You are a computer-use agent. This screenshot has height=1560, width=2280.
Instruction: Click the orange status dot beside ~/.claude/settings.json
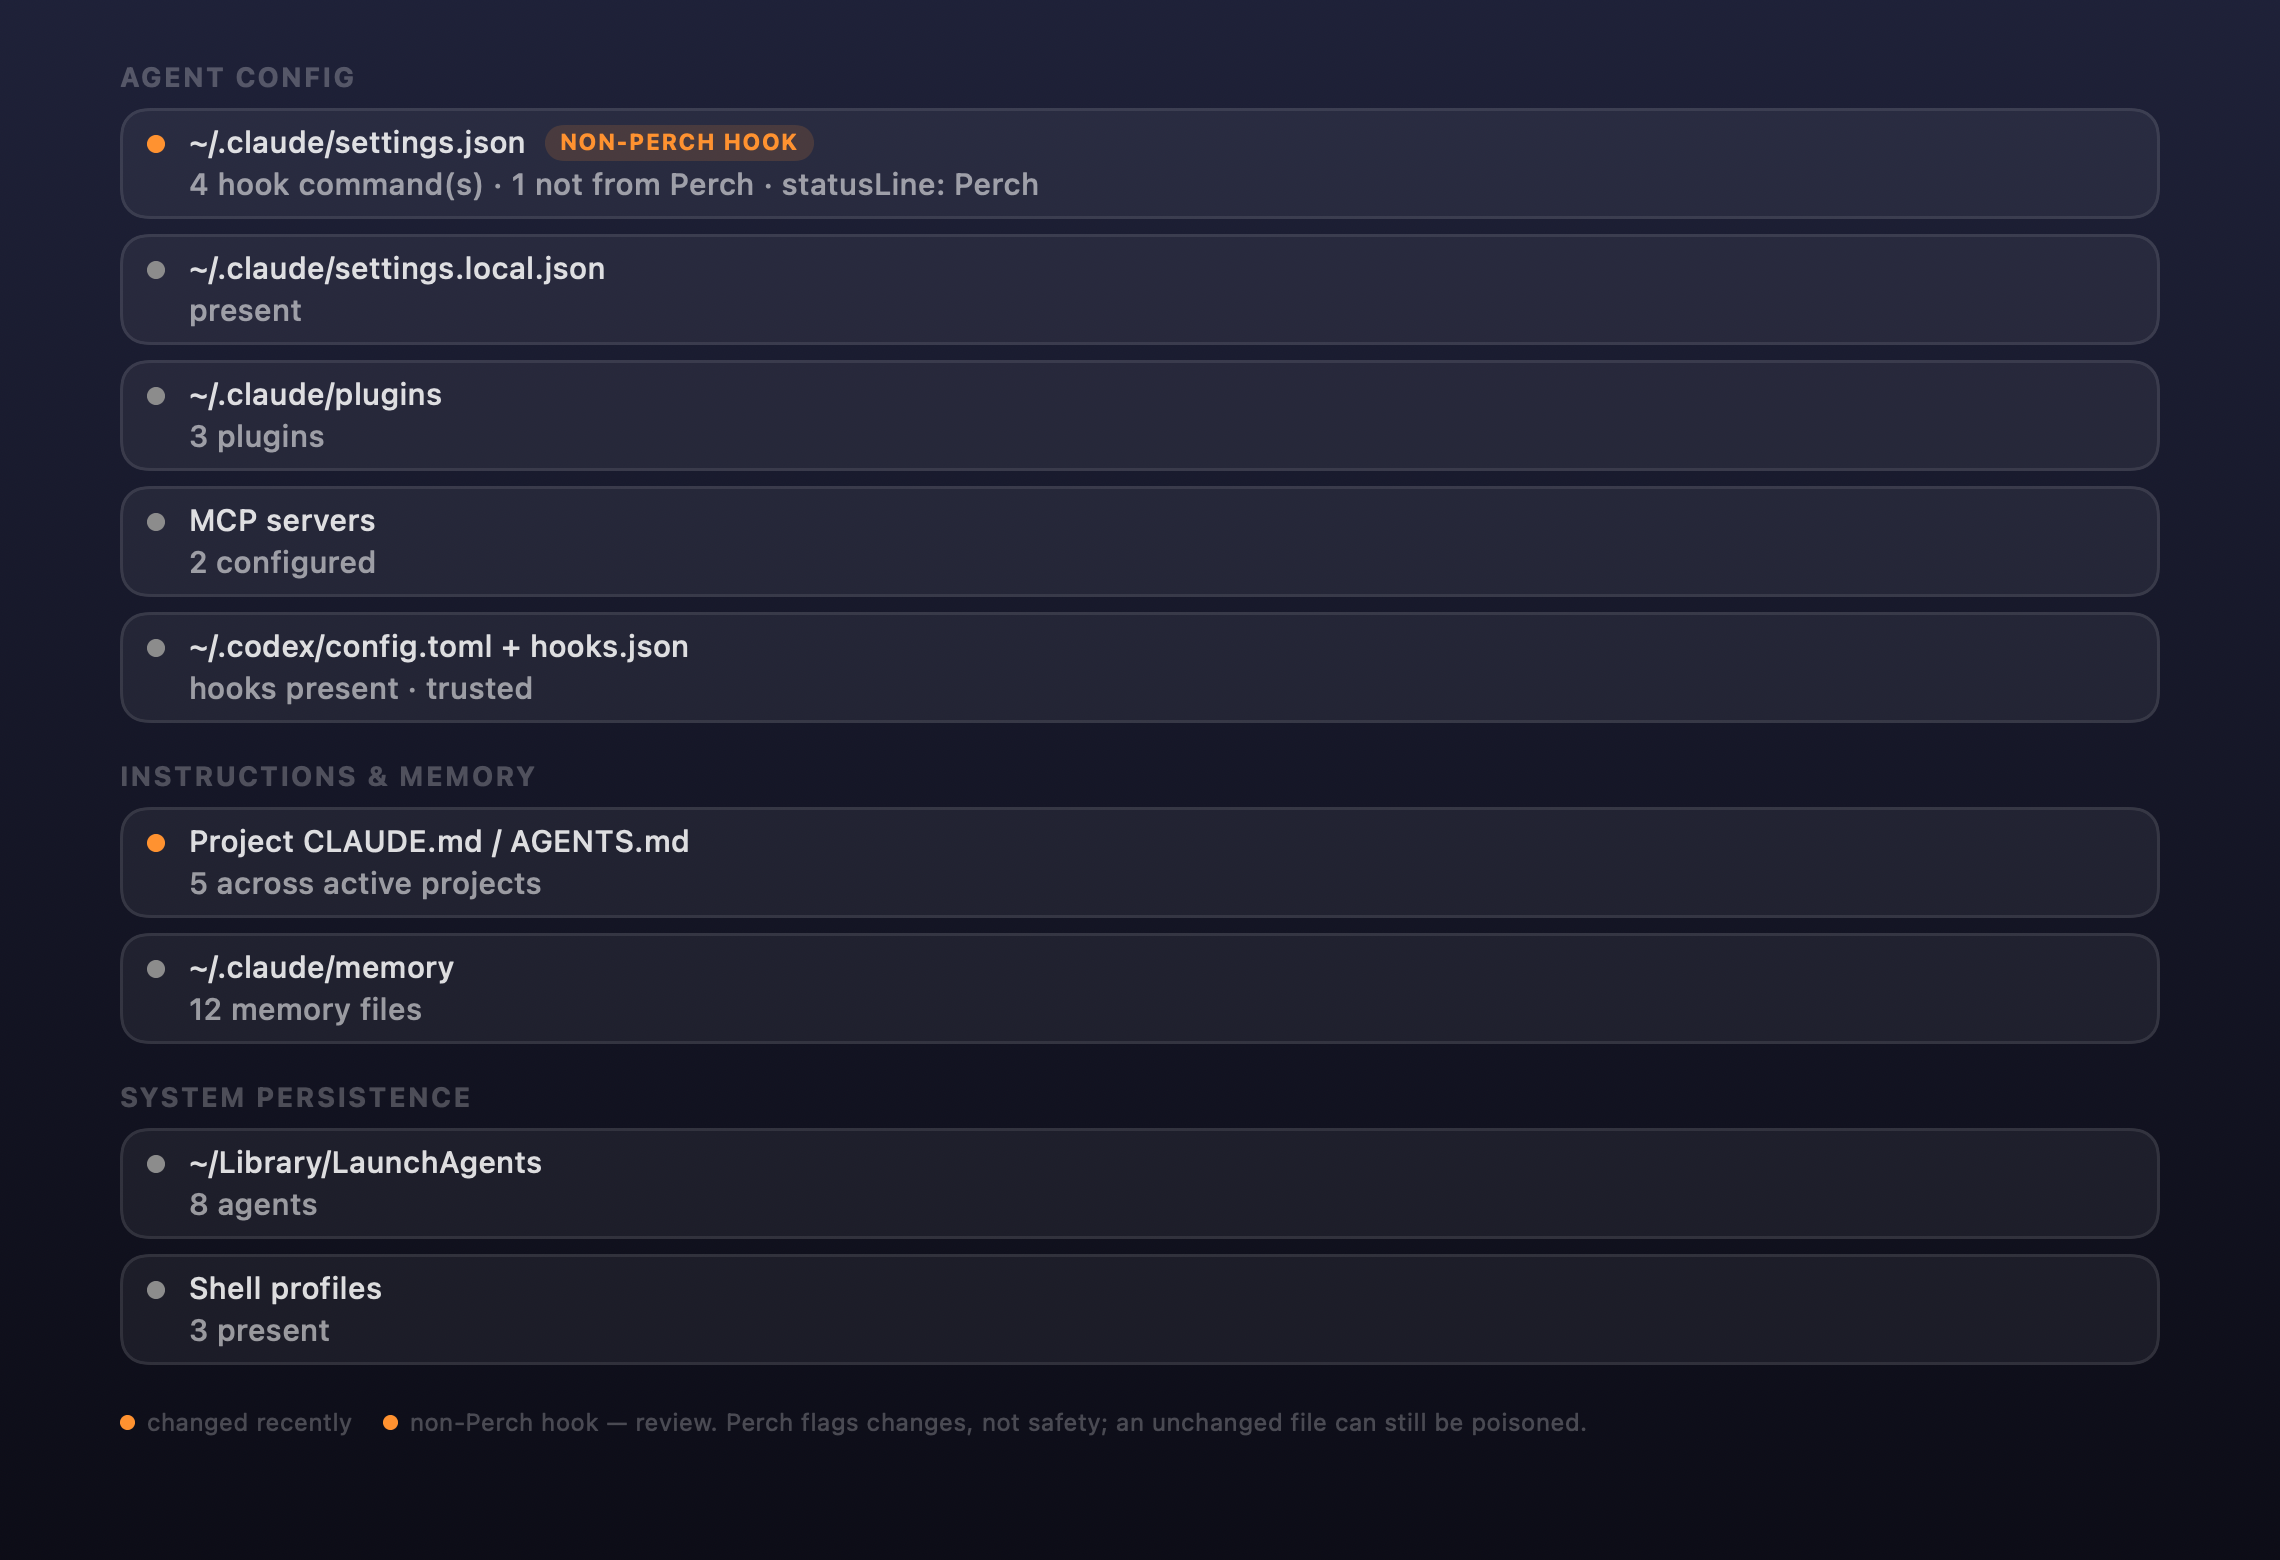pyautogui.click(x=156, y=144)
